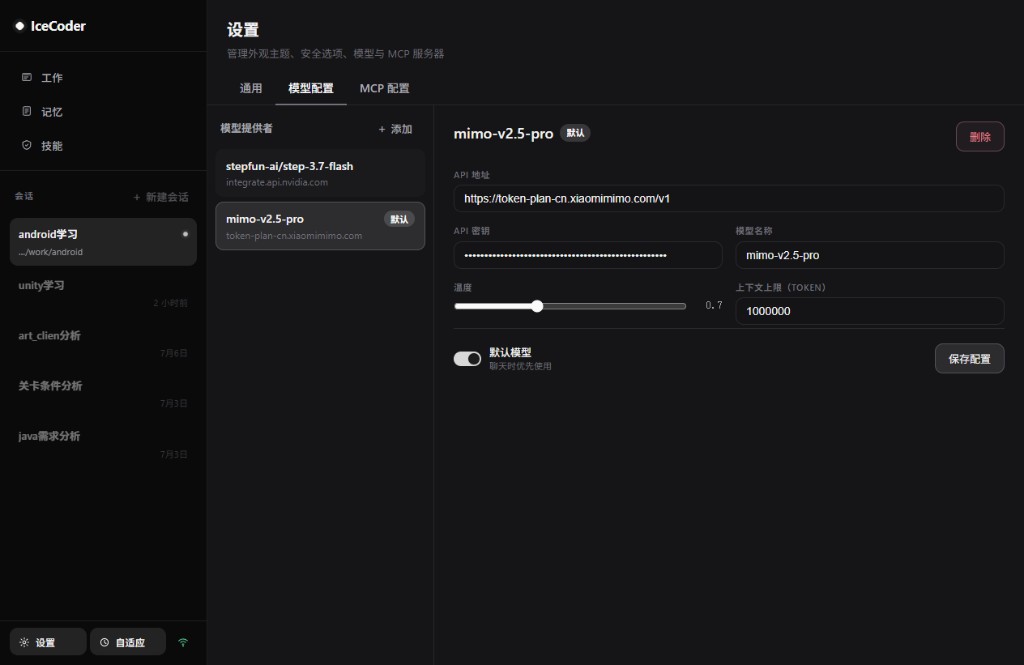
Task: Click the integrate.api.nvidia.com text
Action: click(x=277, y=182)
